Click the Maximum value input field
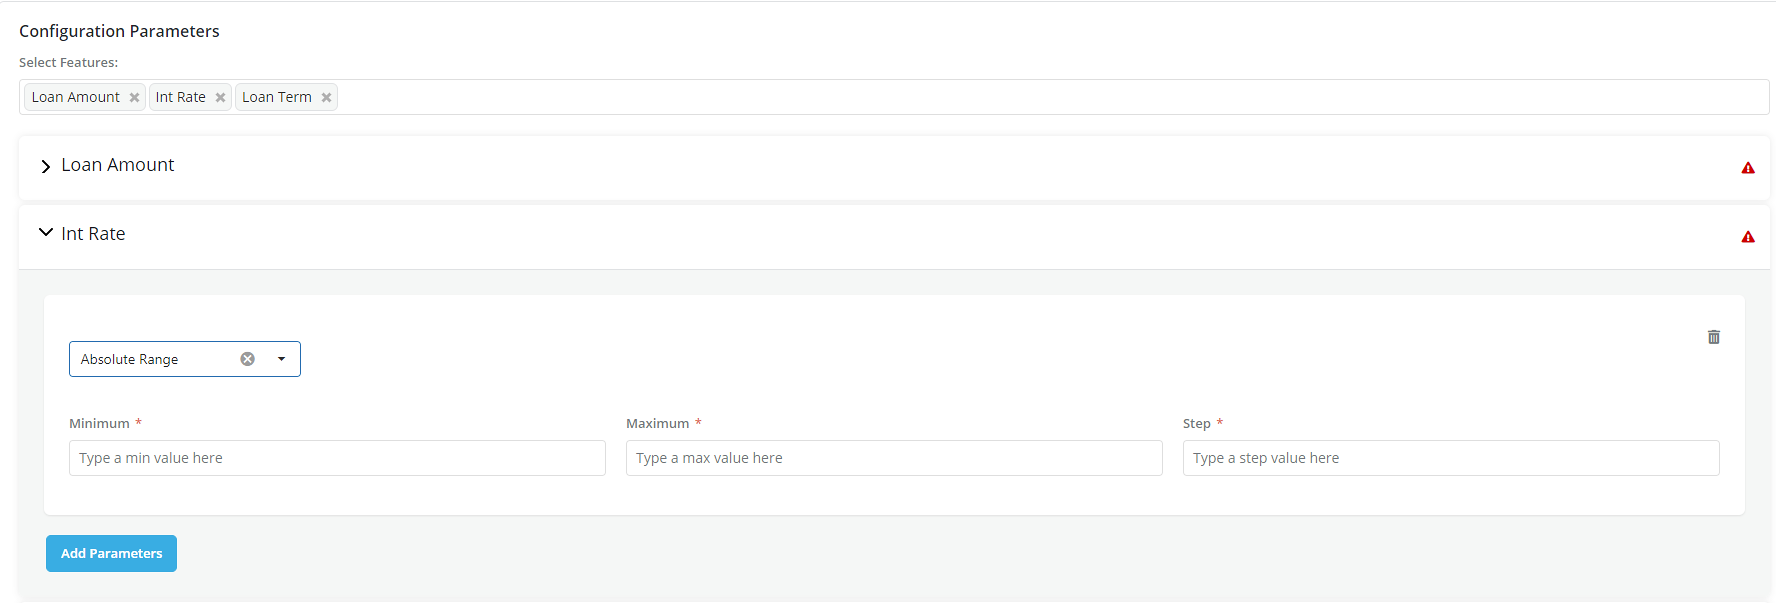Viewport: 1776px width, 603px height. 894,458
